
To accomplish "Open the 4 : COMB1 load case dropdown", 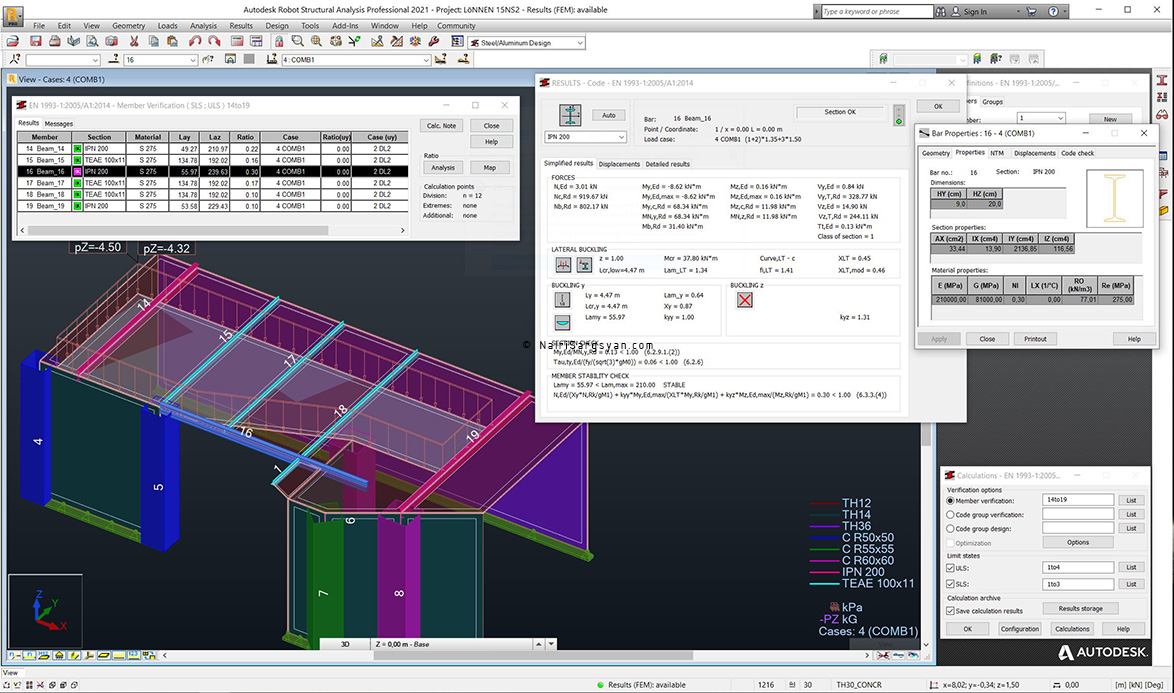I will pyautogui.click(x=426, y=60).
